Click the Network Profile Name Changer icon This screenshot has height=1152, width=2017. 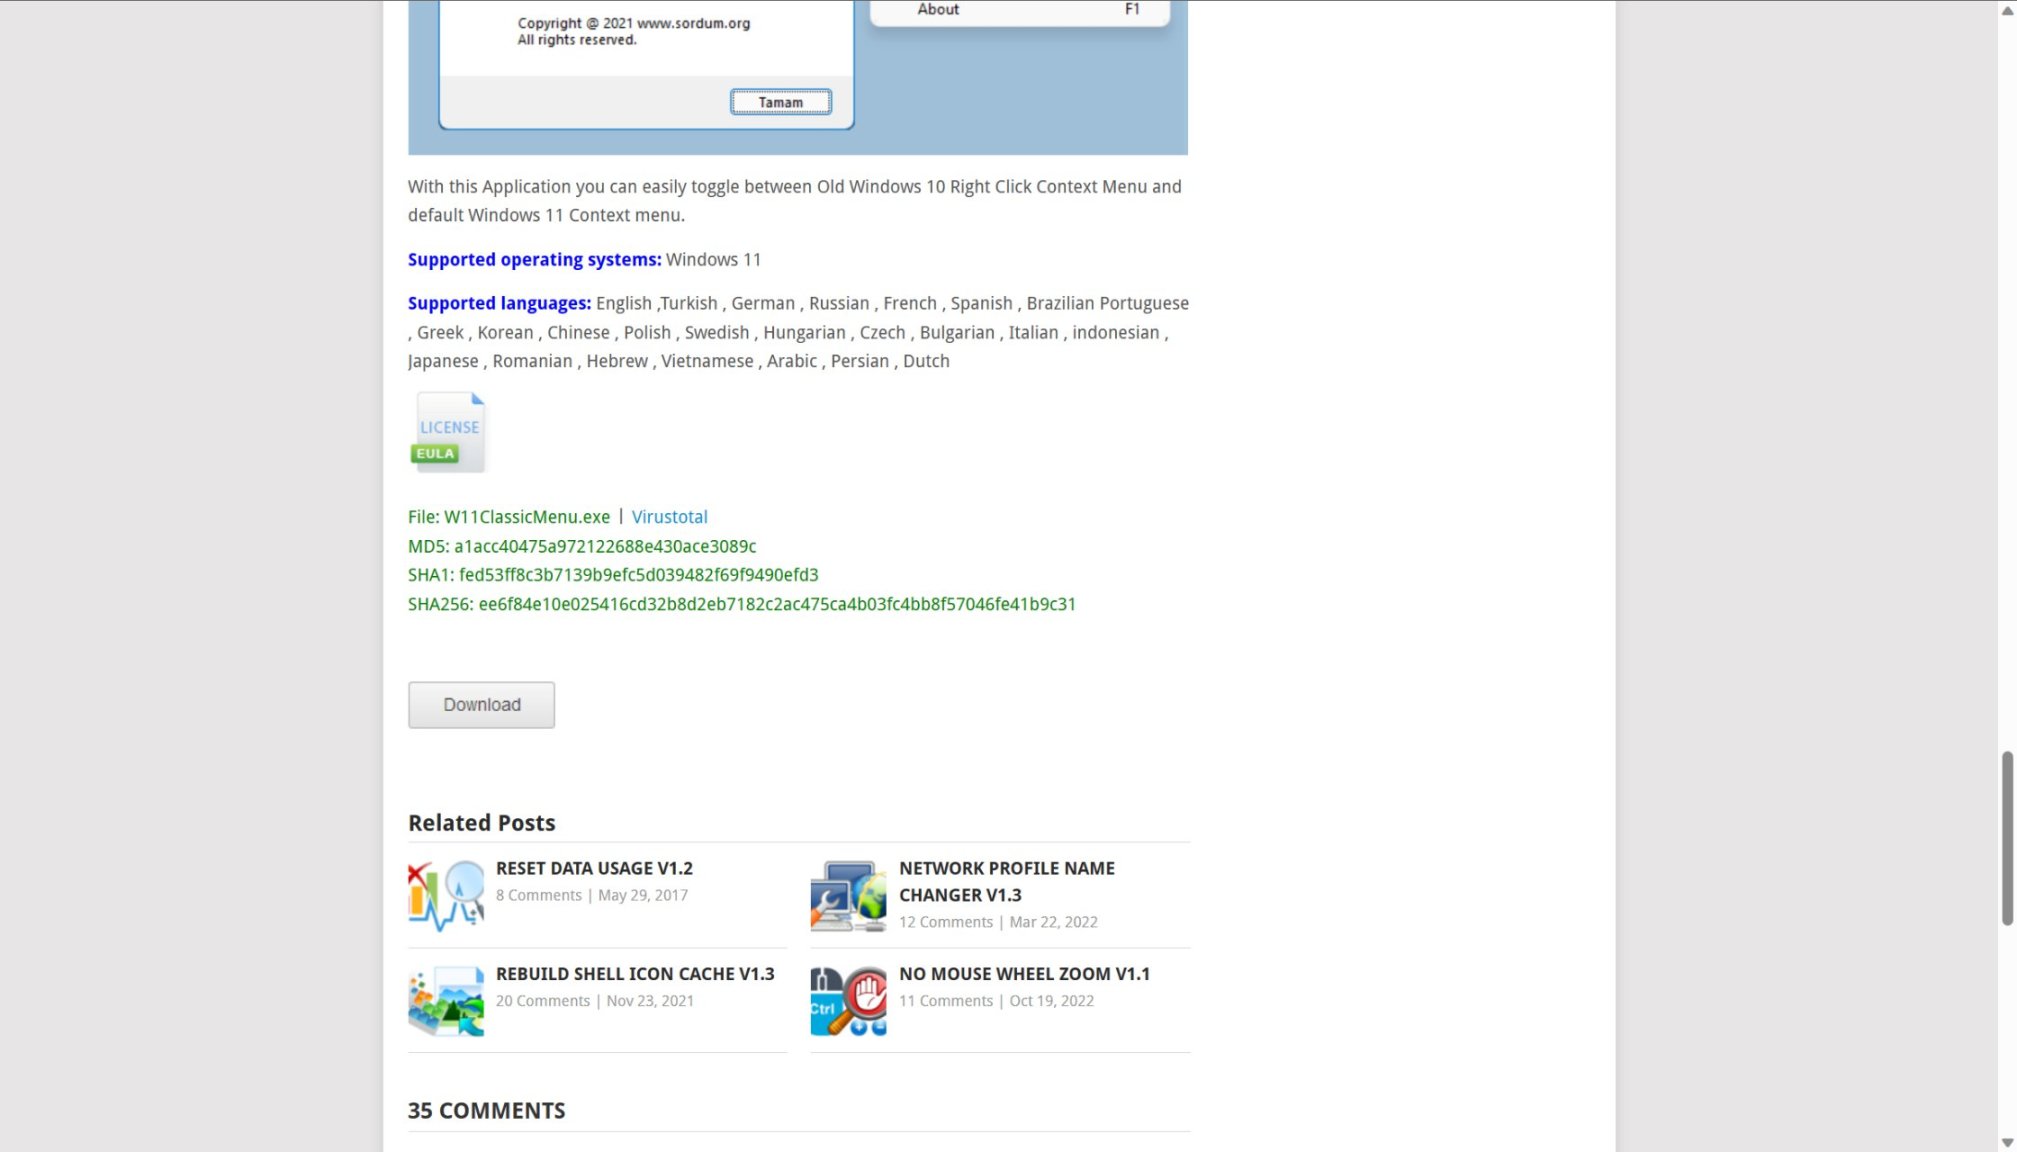(x=848, y=895)
